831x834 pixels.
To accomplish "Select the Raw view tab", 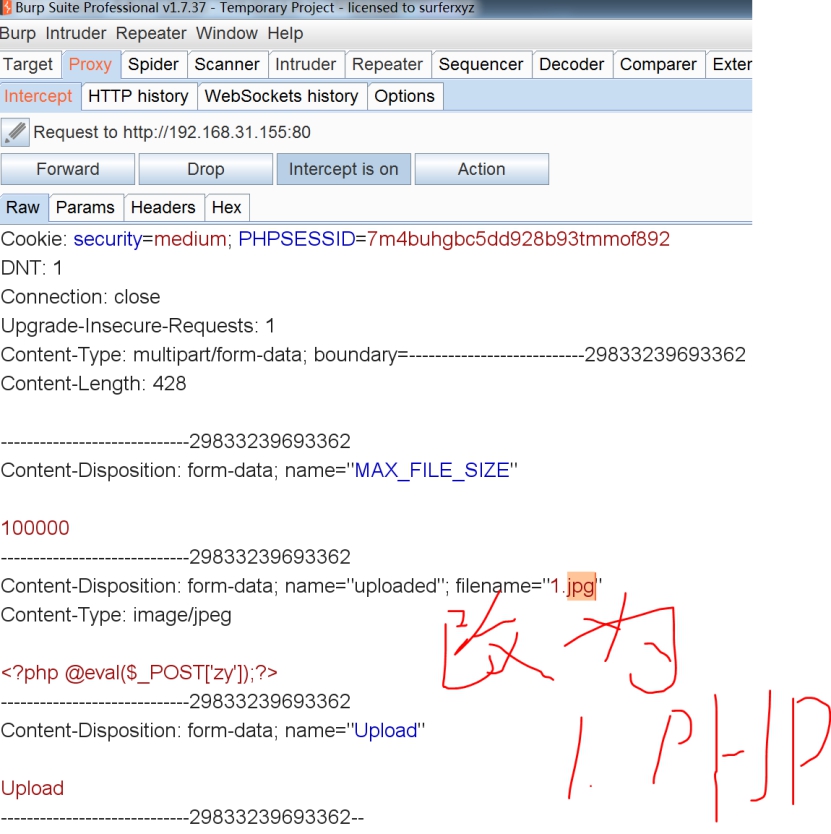I will [x=23, y=207].
